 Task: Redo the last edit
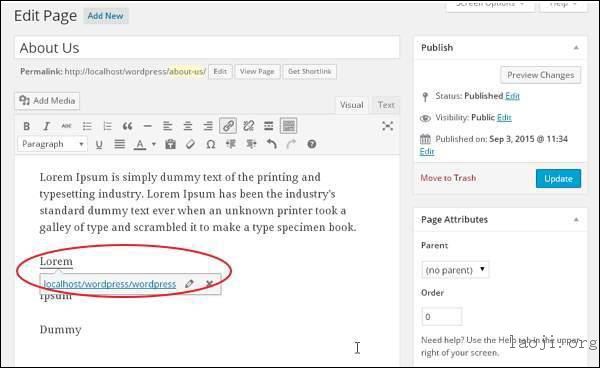[x=291, y=145]
